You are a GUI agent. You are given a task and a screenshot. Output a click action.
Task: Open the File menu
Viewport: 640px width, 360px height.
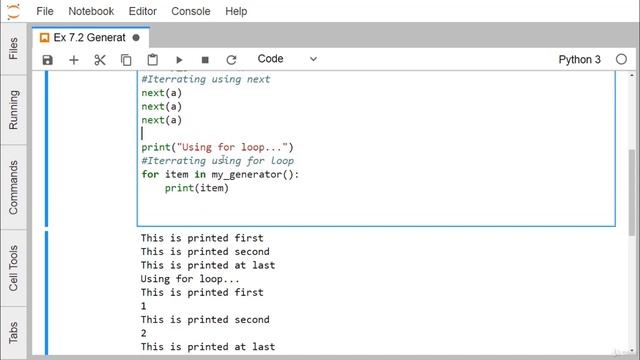(44, 11)
